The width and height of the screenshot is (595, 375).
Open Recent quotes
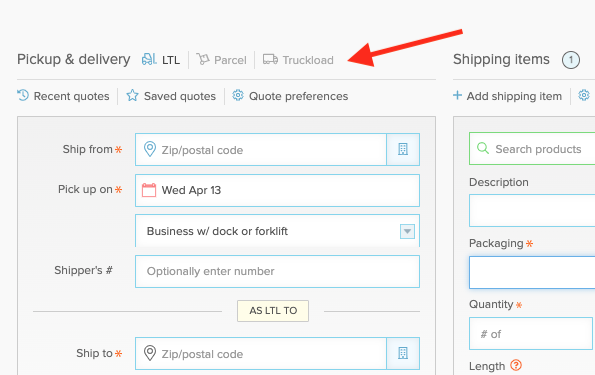tap(63, 96)
